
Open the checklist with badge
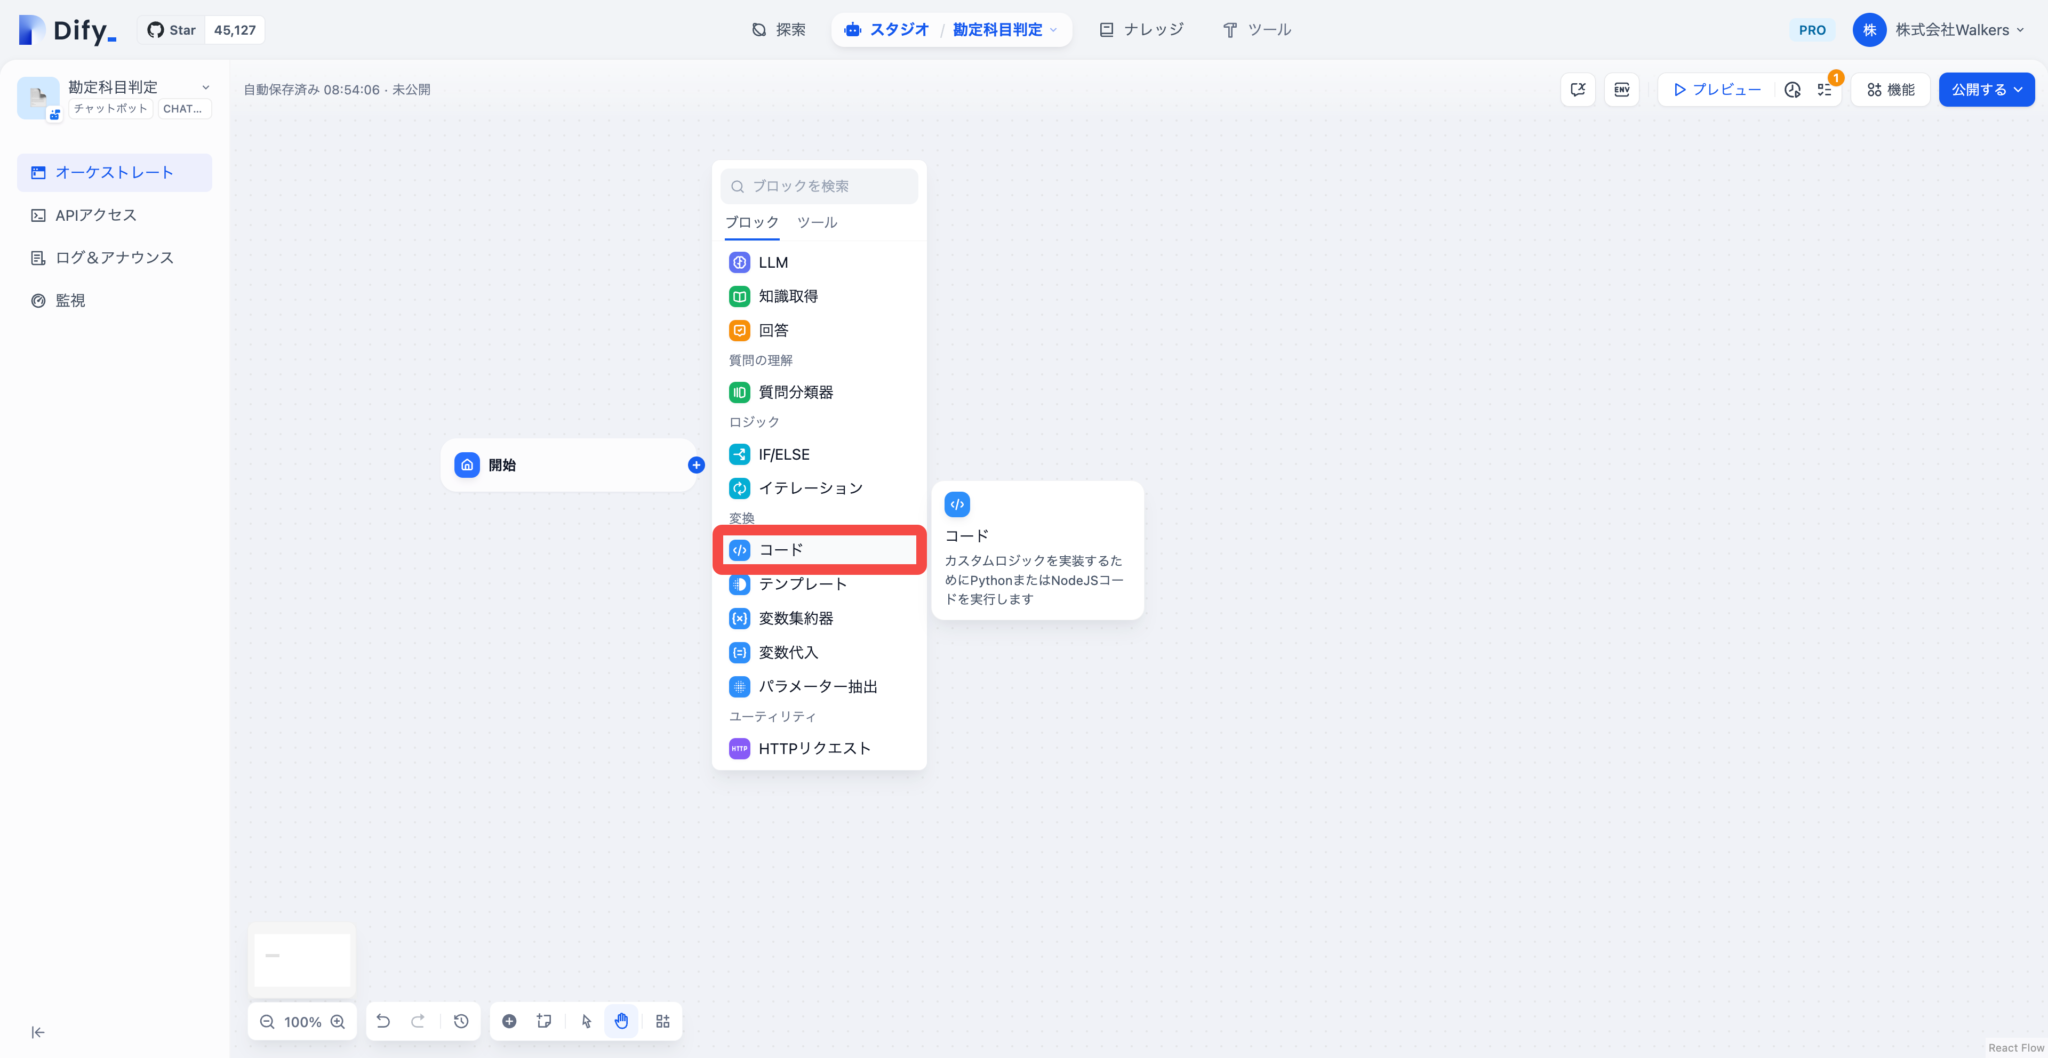coord(1825,90)
